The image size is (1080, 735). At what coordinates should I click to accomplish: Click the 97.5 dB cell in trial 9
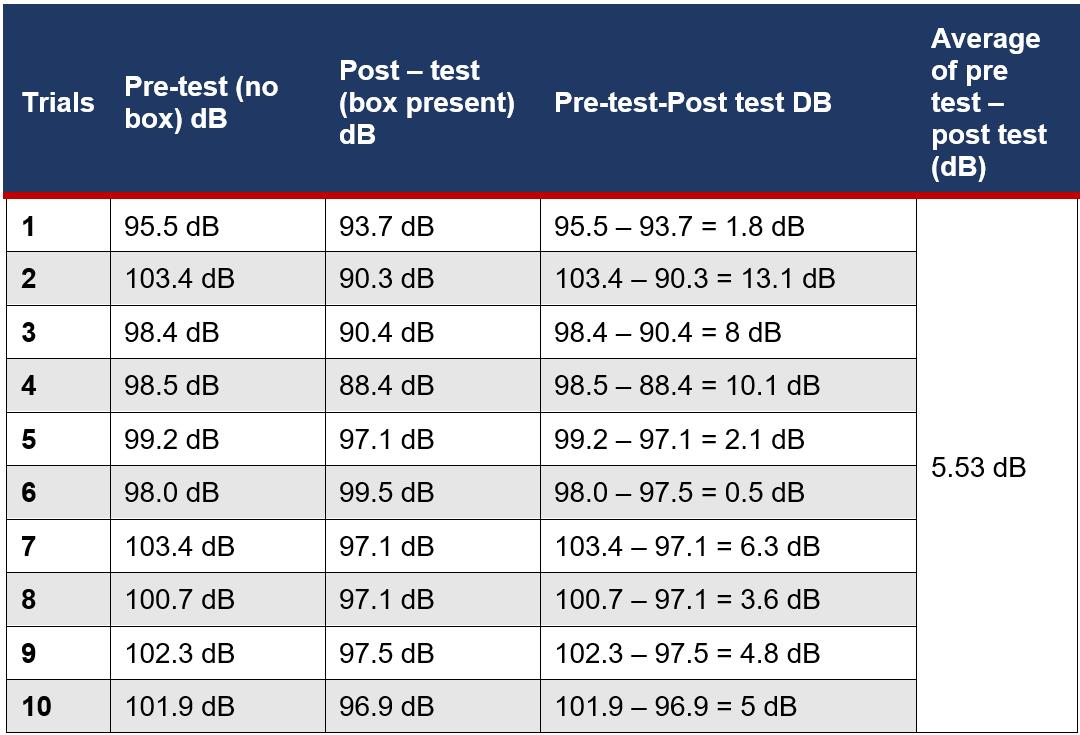tap(433, 653)
